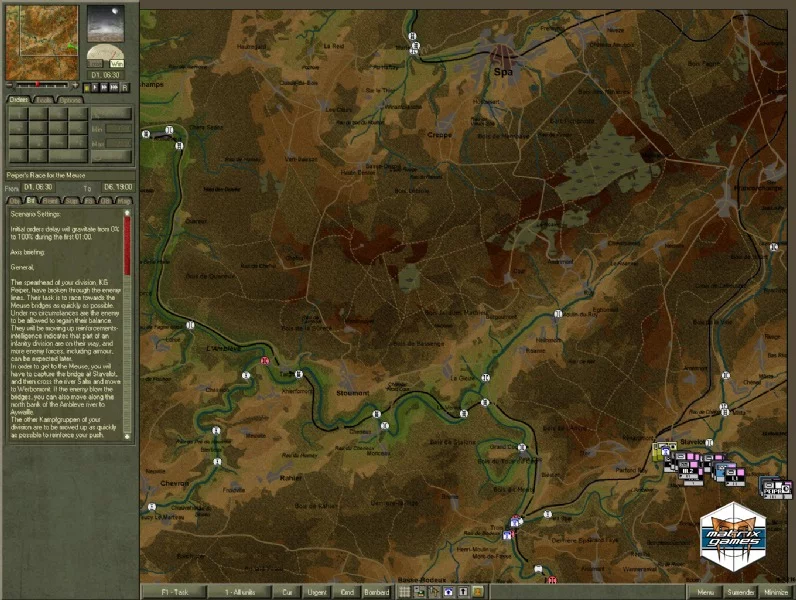Click the arrow-paths icon in the bottom toolbar
Viewport: 796px width, 600px height.
pos(434,591)
